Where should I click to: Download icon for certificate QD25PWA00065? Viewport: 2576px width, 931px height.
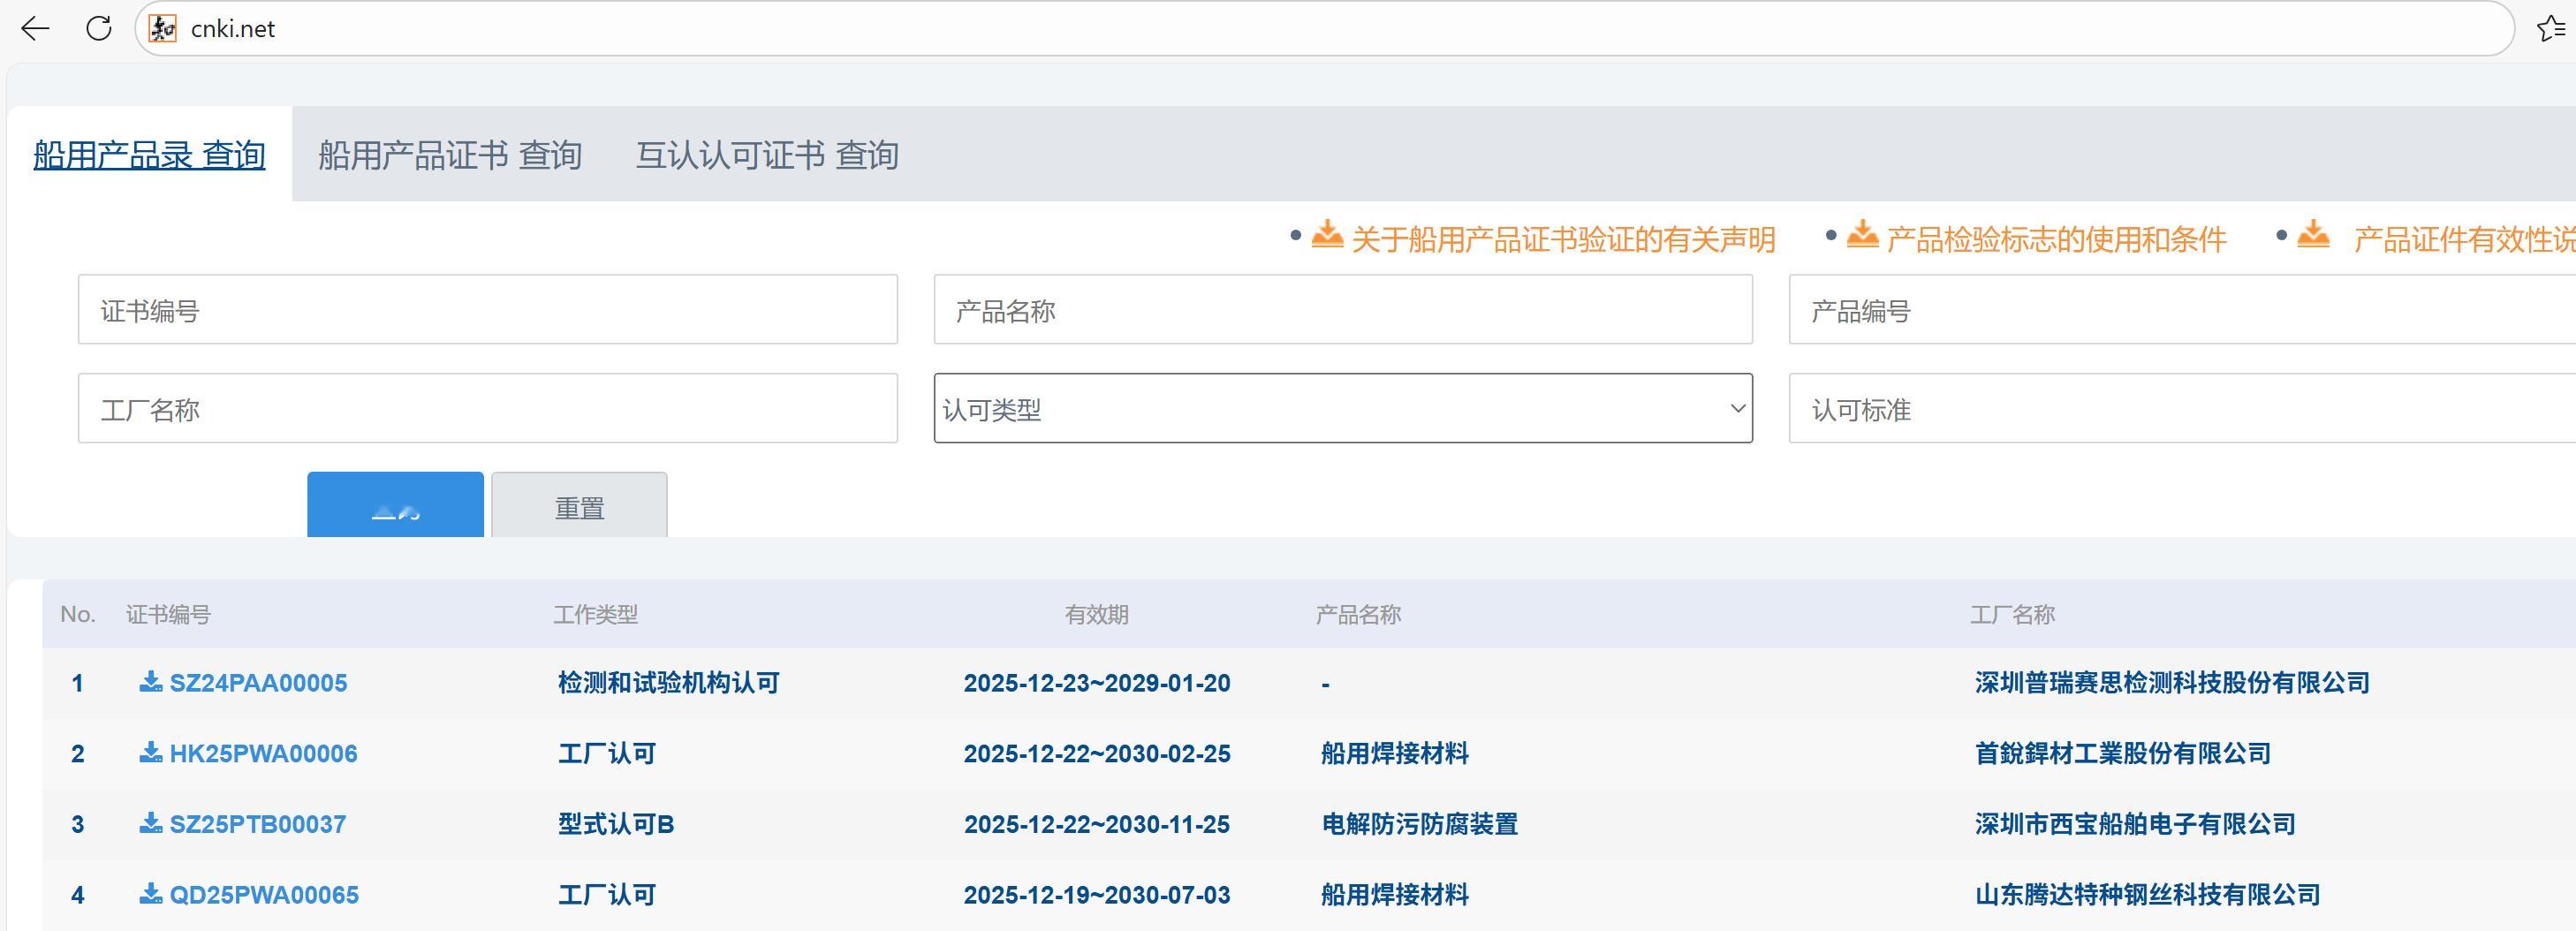click(151, 894)
